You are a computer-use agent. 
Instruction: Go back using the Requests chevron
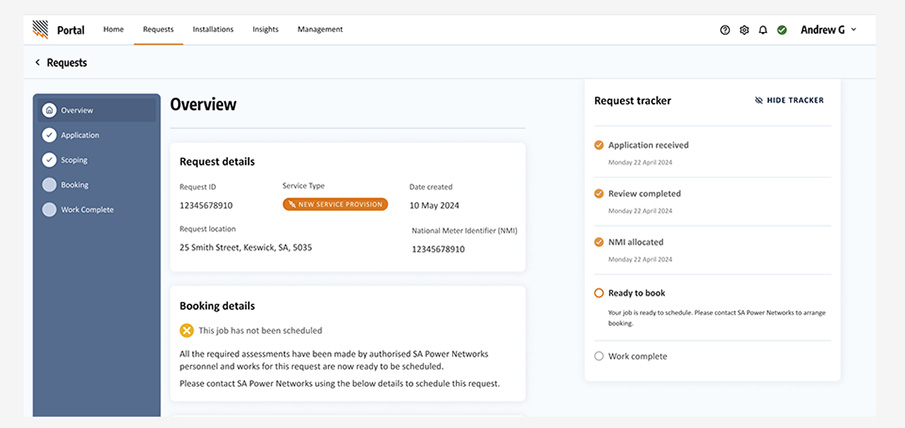tap(38, 62)
